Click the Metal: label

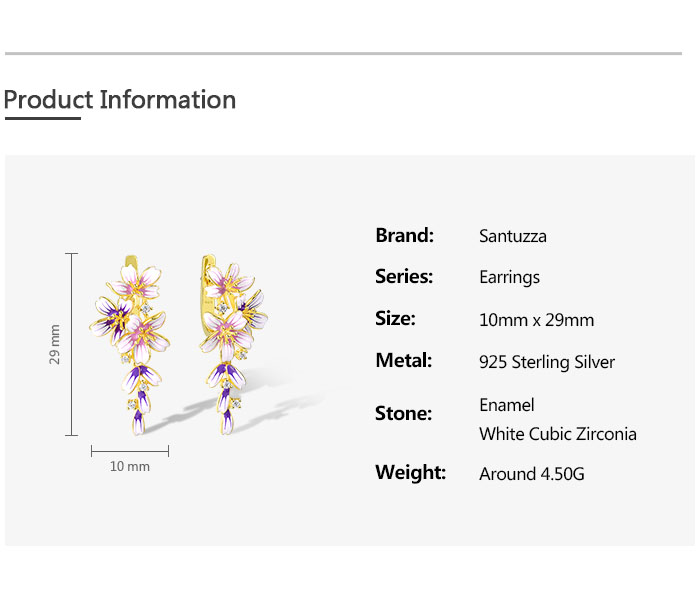[x=404, y=360]
